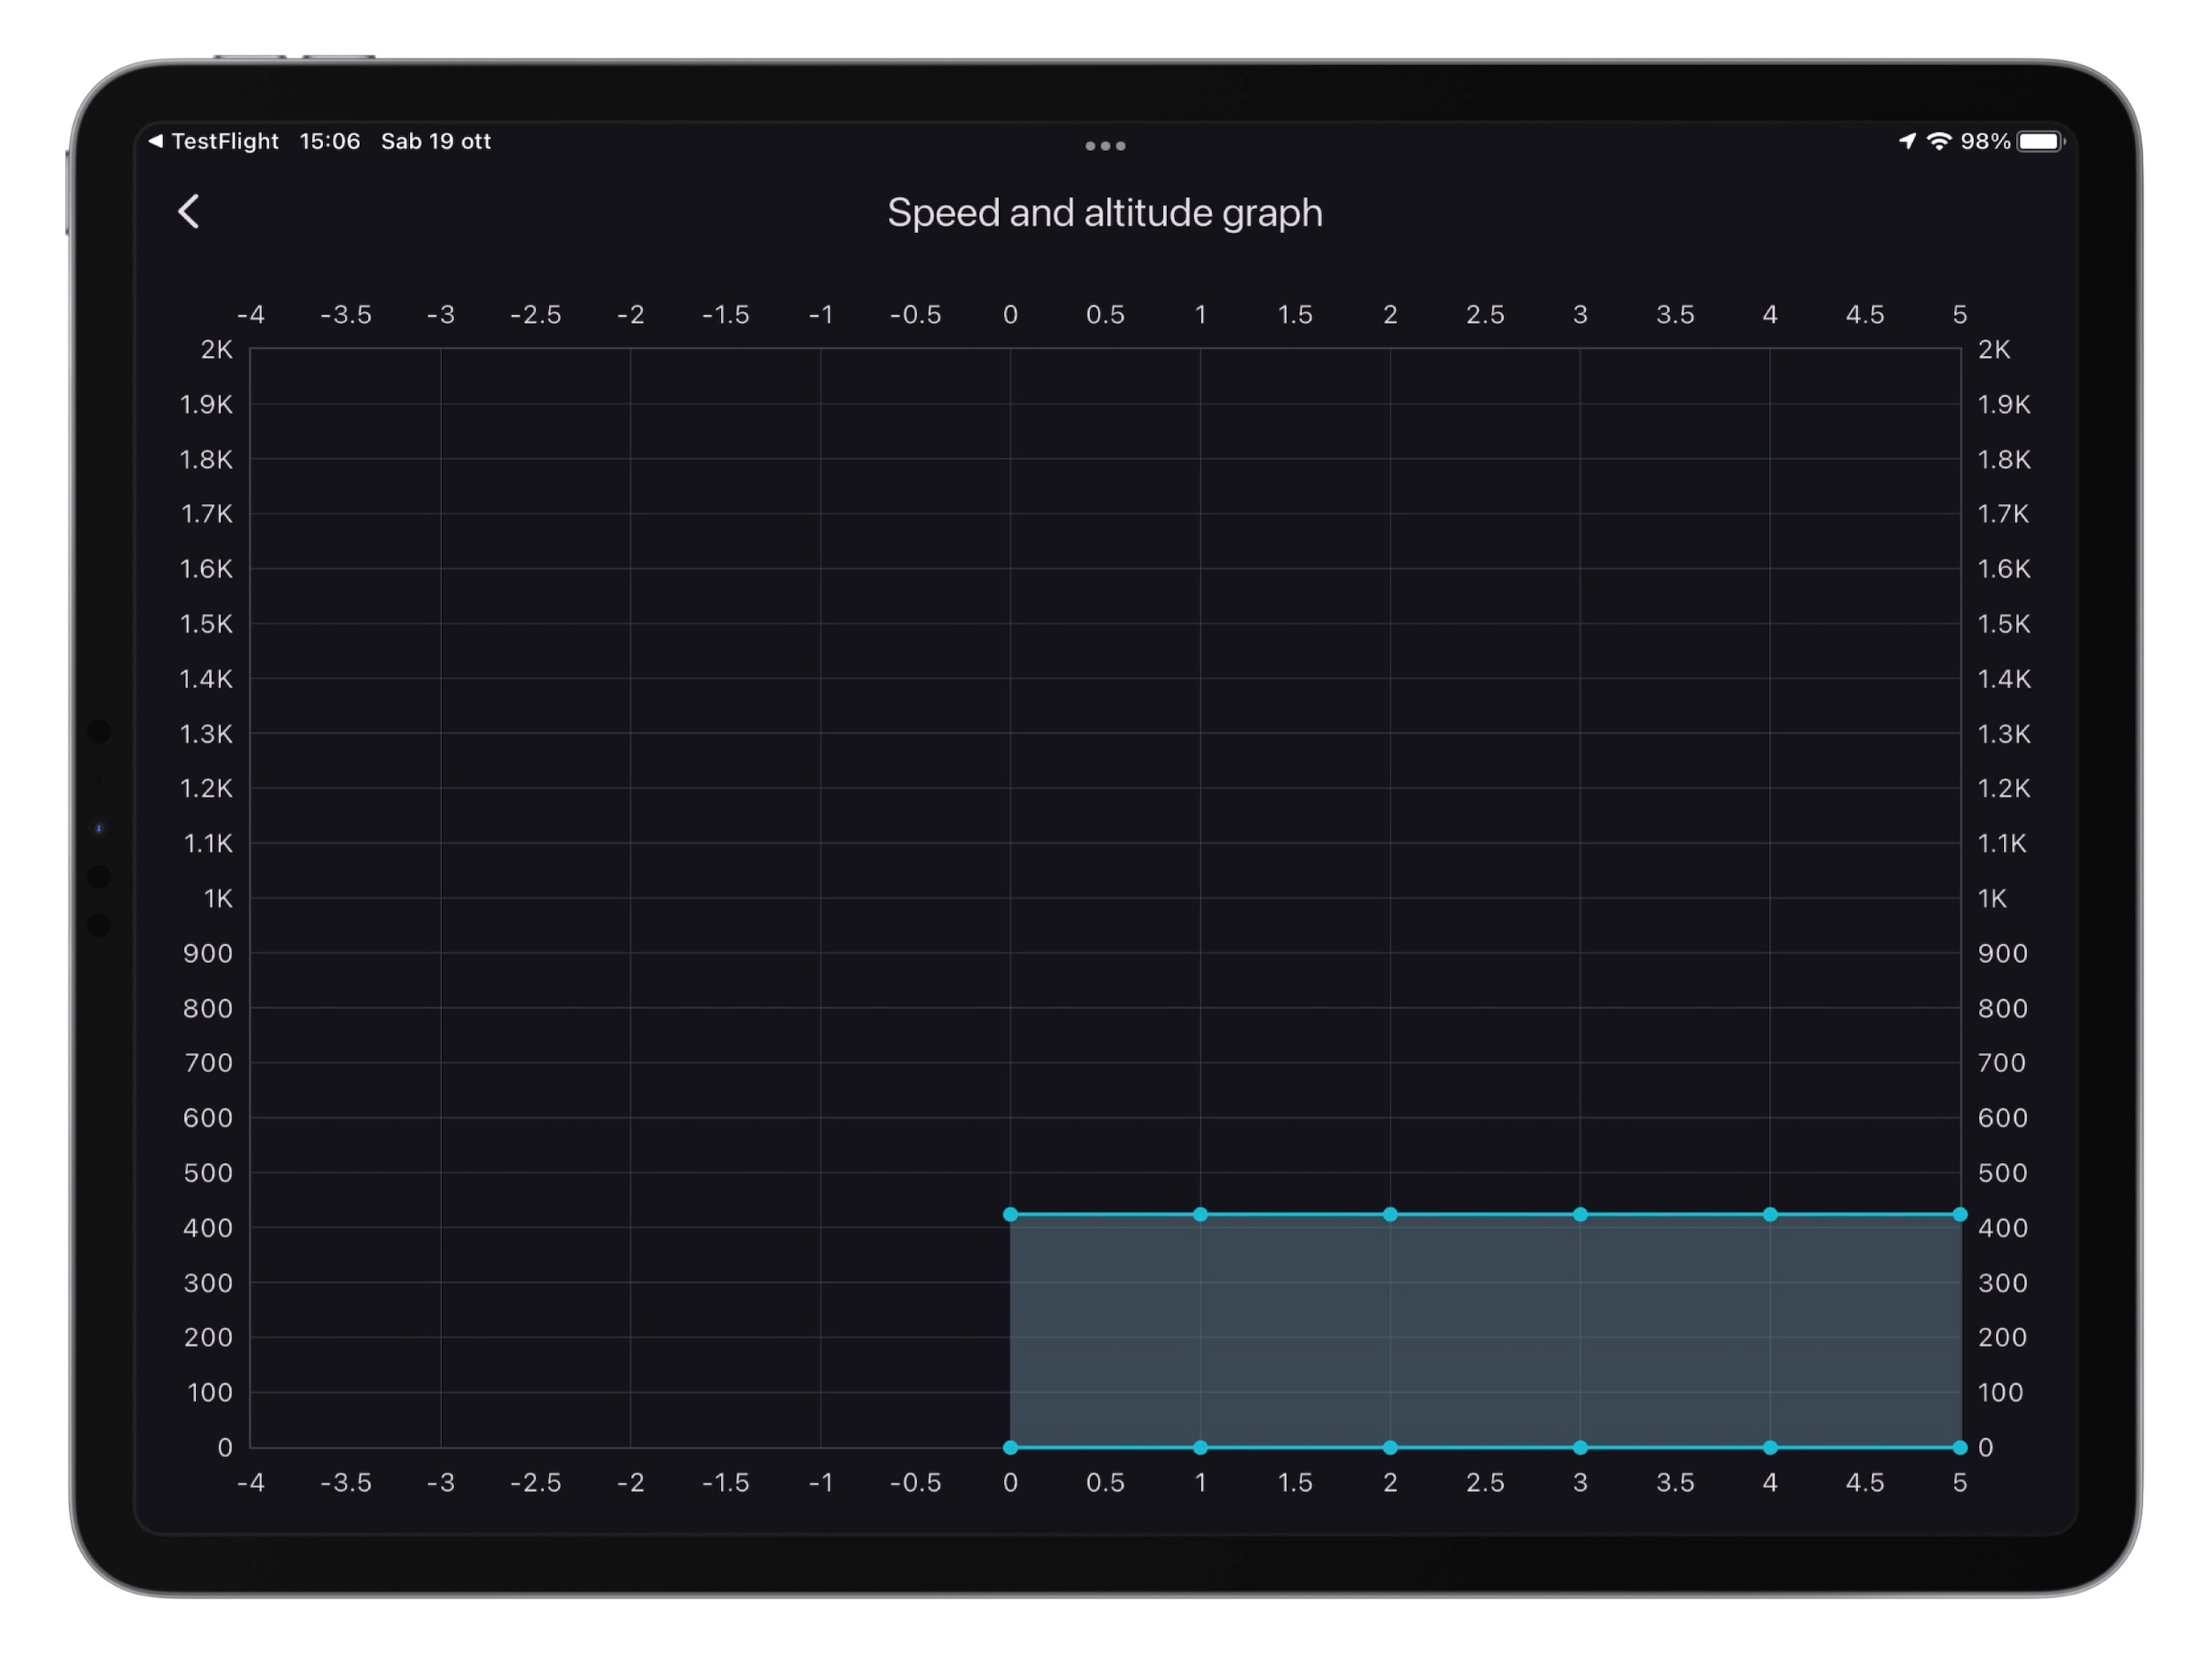The height and width of the screenshot is (1659, 2212).
Task: Tap the right axis label '900'
Action: 2003,953
